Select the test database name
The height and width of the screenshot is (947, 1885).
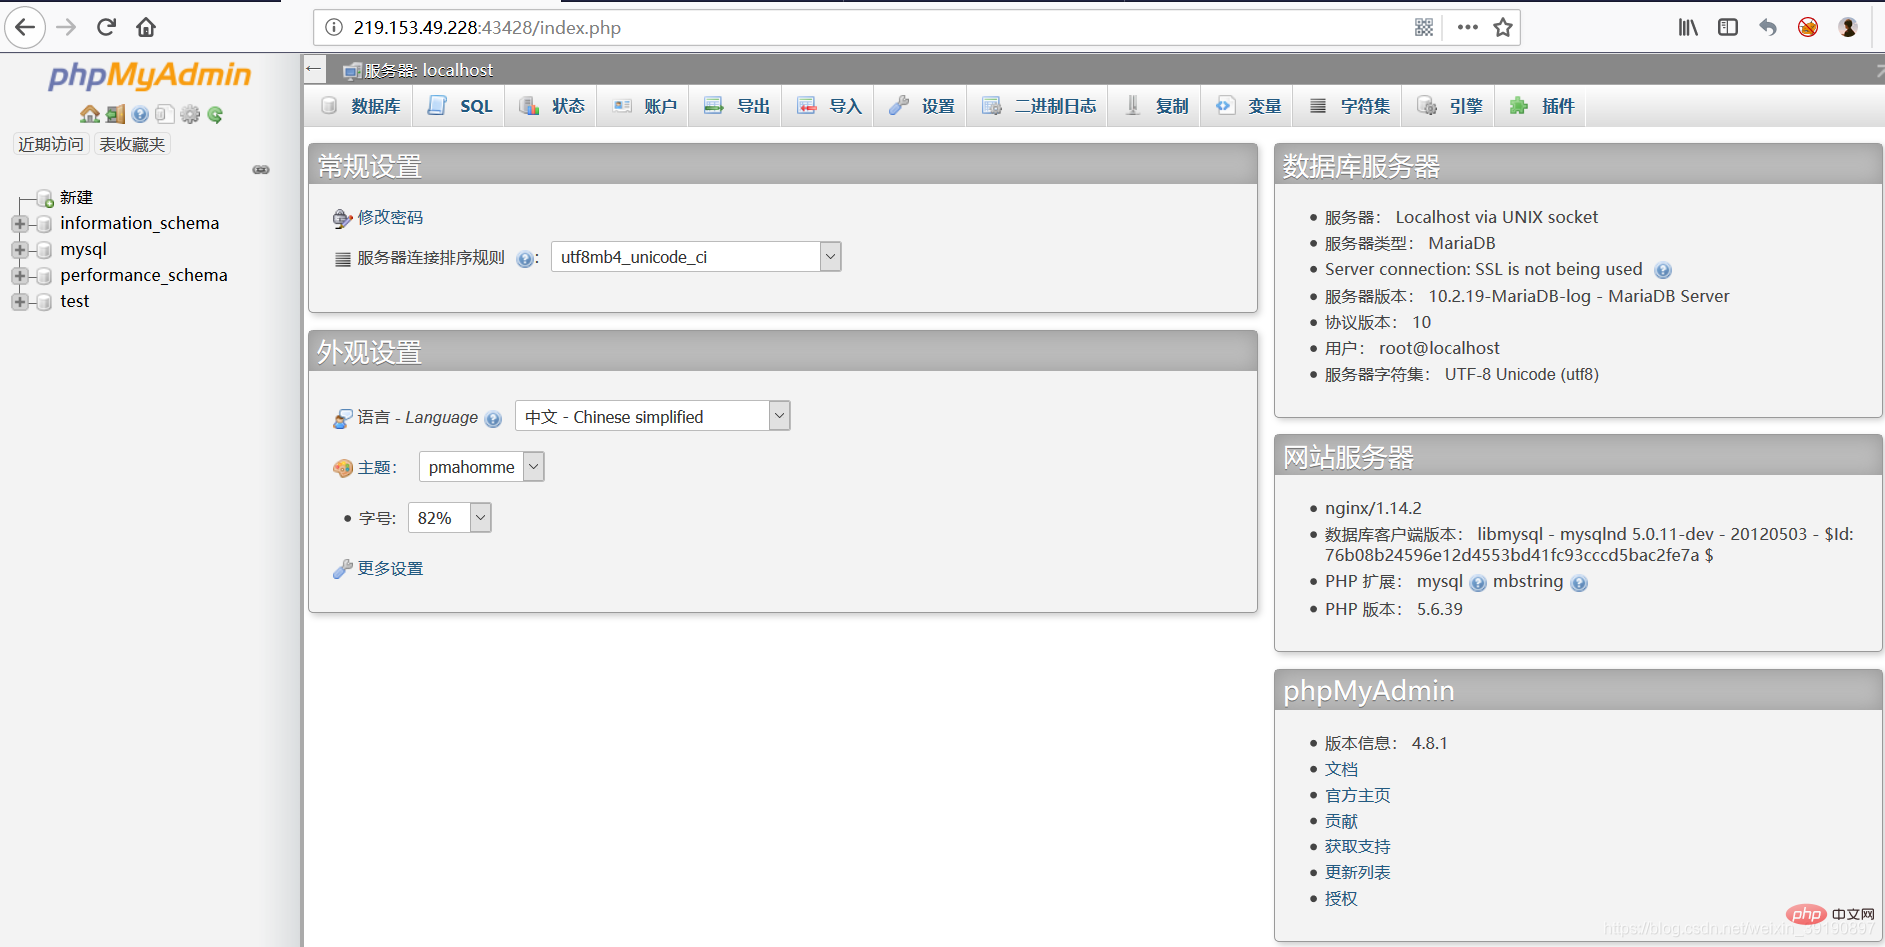pos(75,301)
